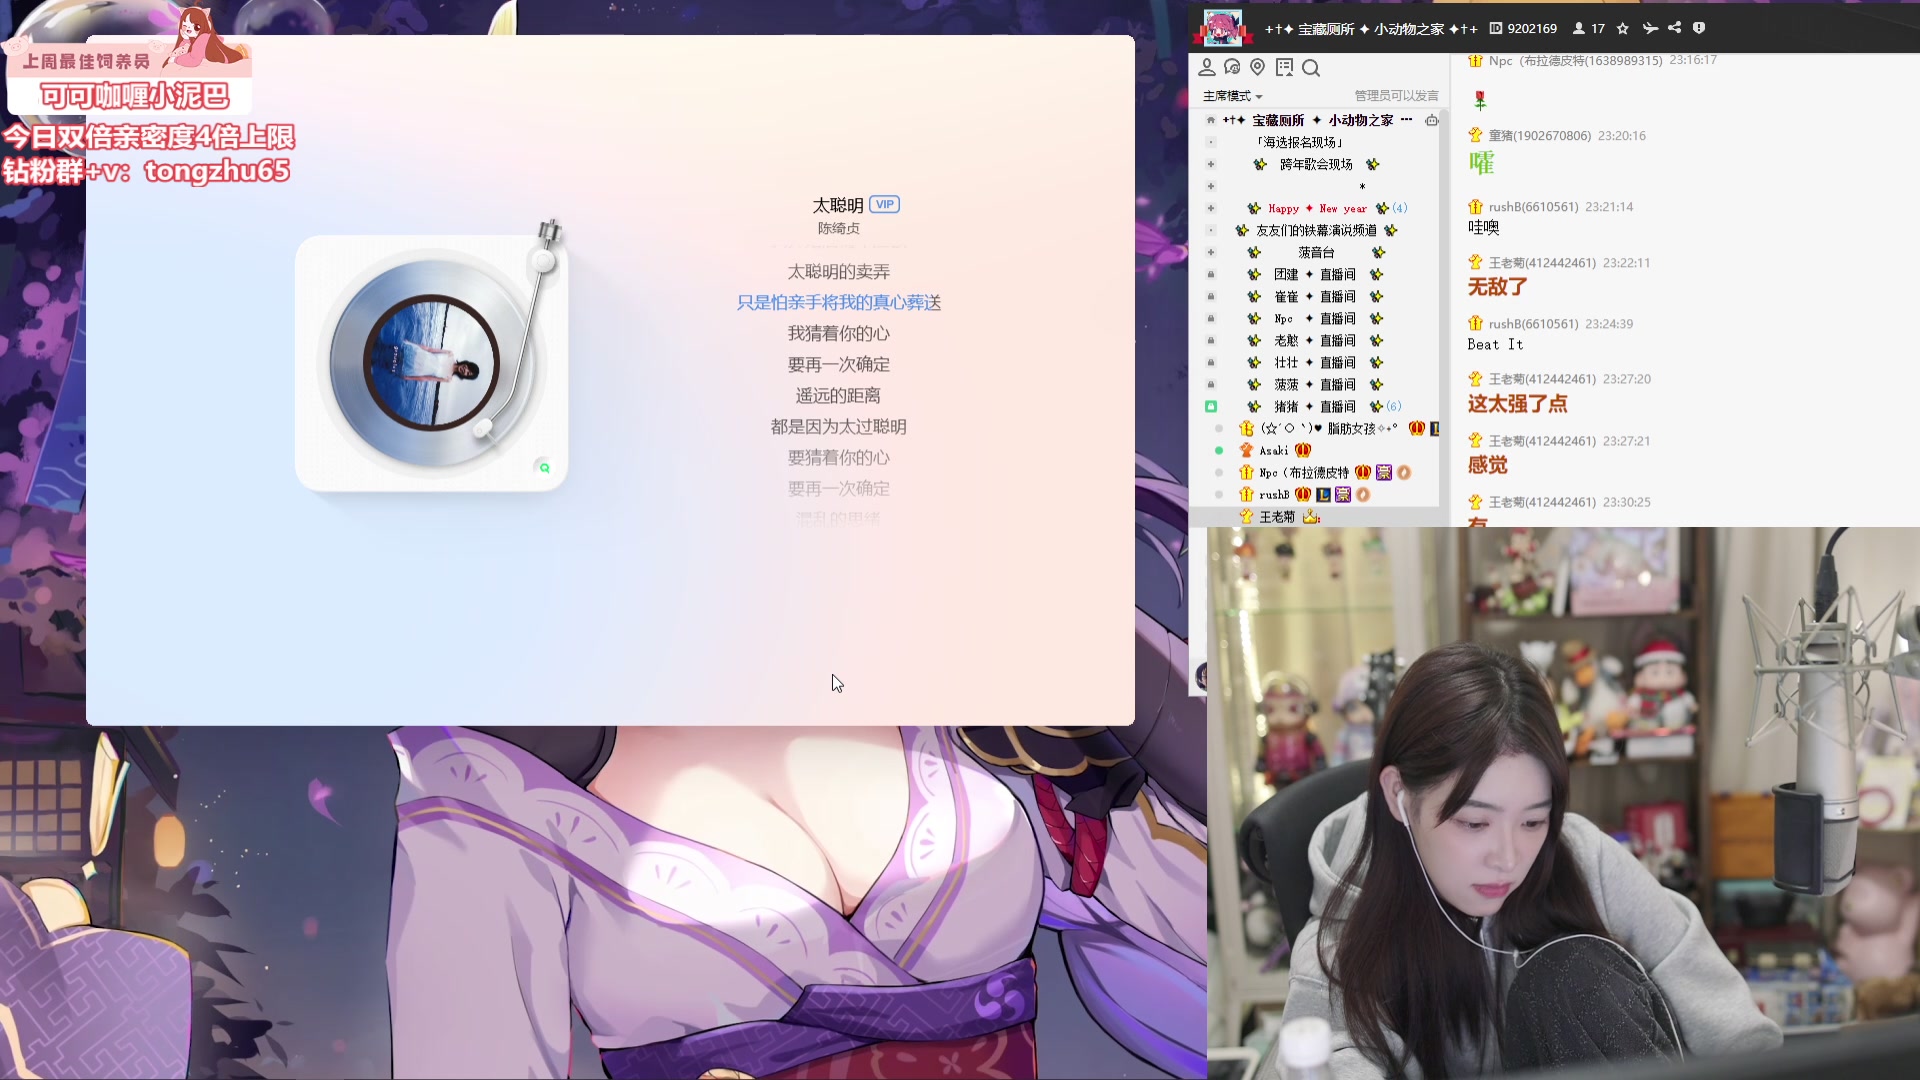This screenshot has height=1080, width=1920.
Task: Select user Npc（布拉德皮特 in channel list
Action: click(1304, 472)
